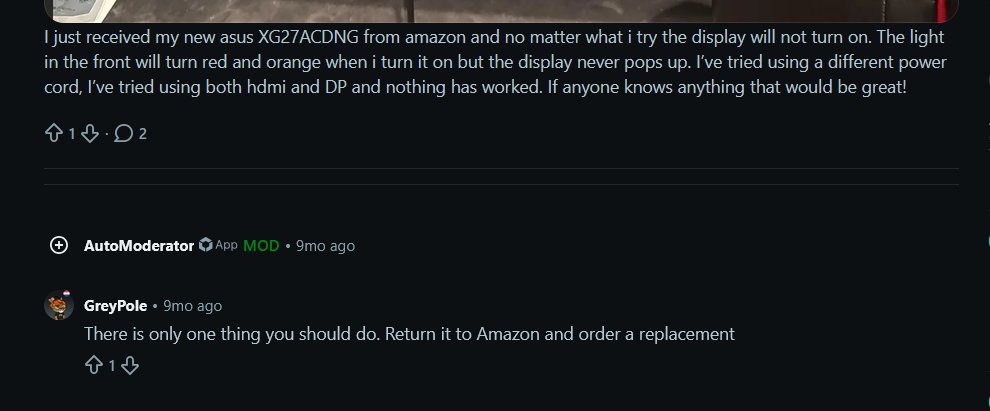Screen dimensions: 990x411
Task: Click GreyPole comment's vote score
Action: pos(112,366)
